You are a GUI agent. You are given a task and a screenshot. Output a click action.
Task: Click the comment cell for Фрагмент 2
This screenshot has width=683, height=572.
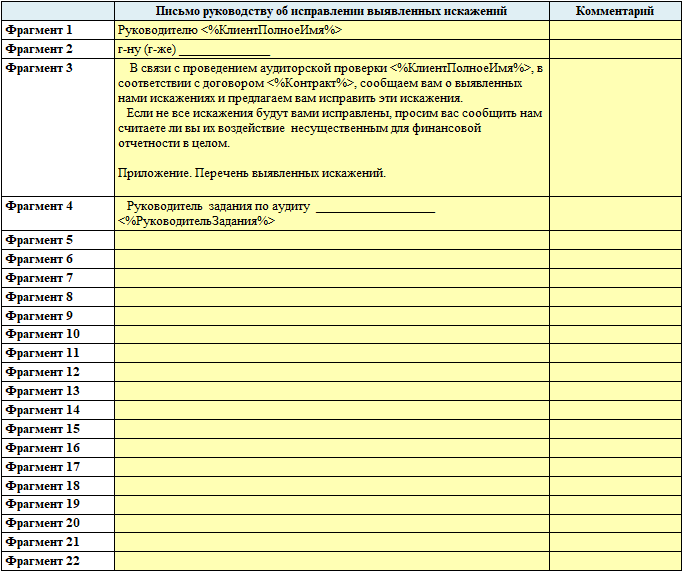coord(615,49)
